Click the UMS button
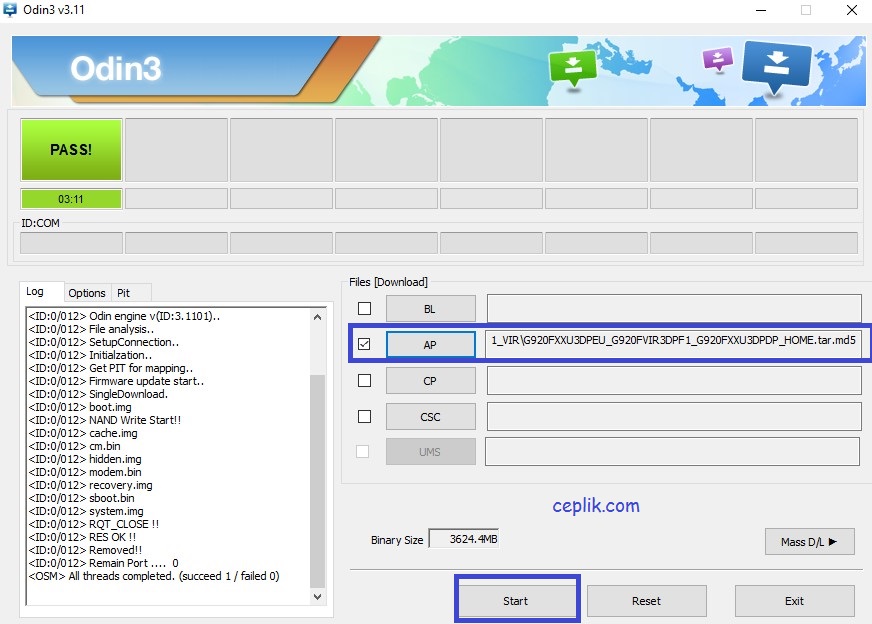The image size is (872, 624). coord(430,452)
